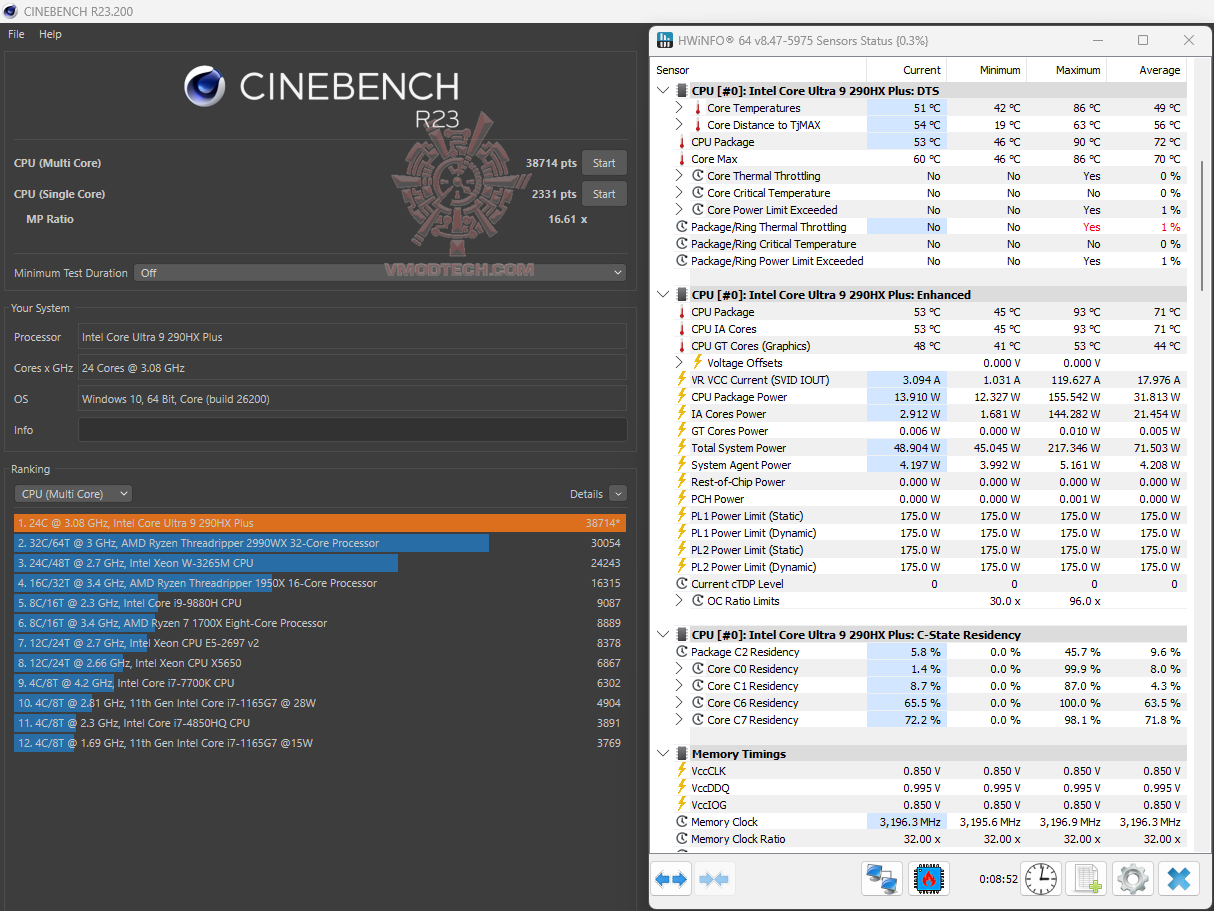This screenshot has width=1214, height=911.
Task: Click HWiNFO shrink view arrows icon
Action: point(714,879)
